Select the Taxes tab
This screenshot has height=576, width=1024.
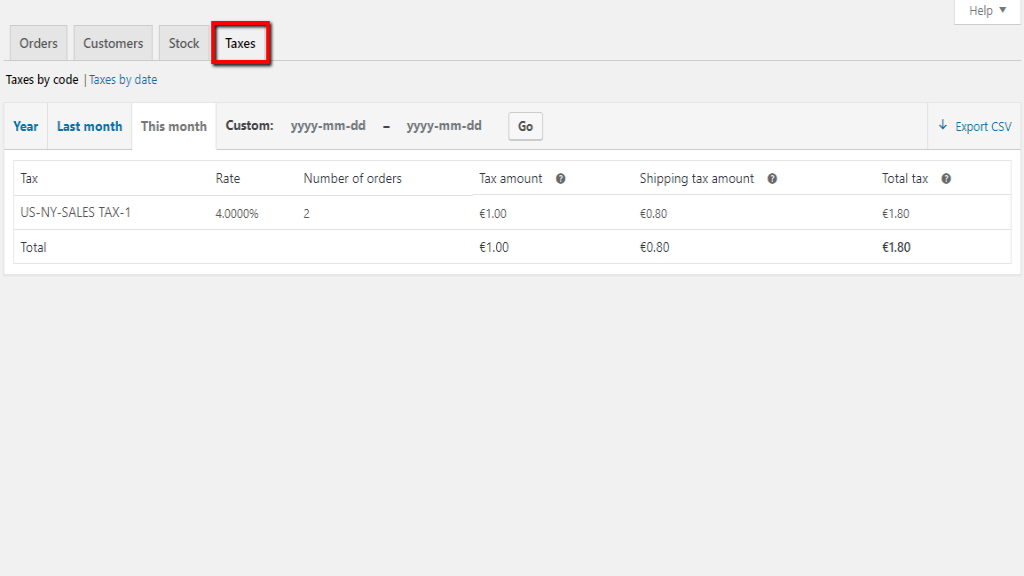tap(240, 43)
